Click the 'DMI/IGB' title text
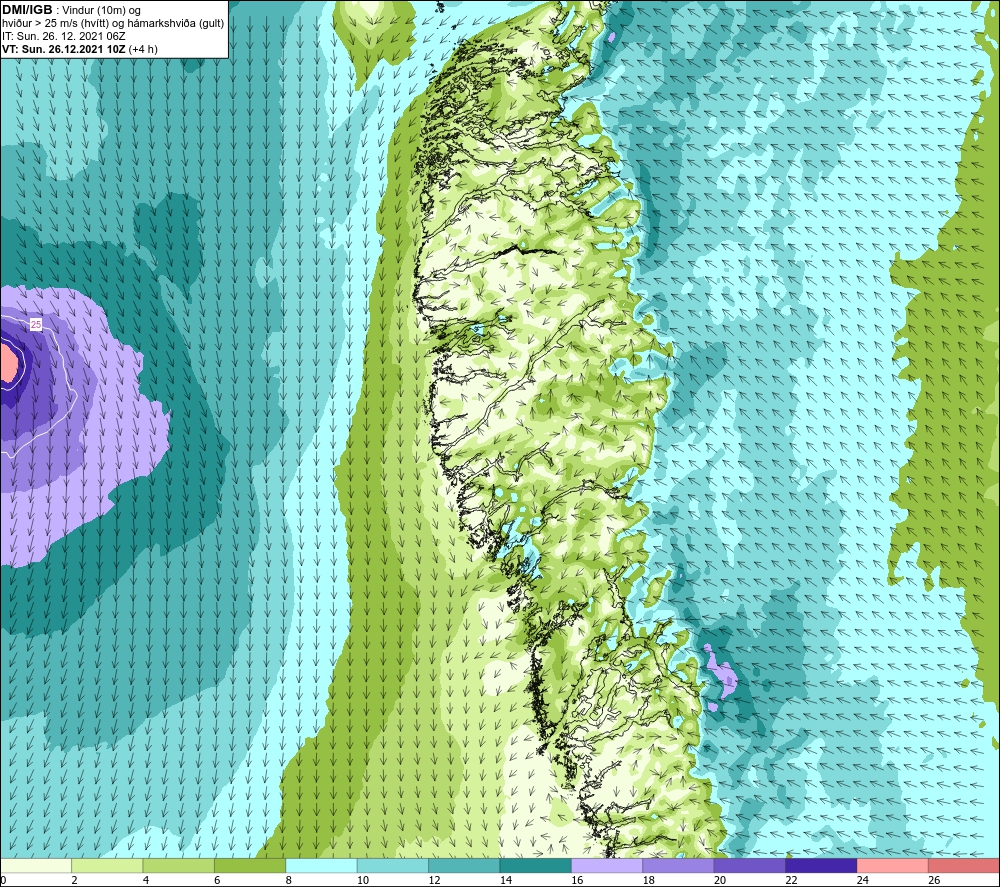This screenshot has height=887, width=1000. 27,10
